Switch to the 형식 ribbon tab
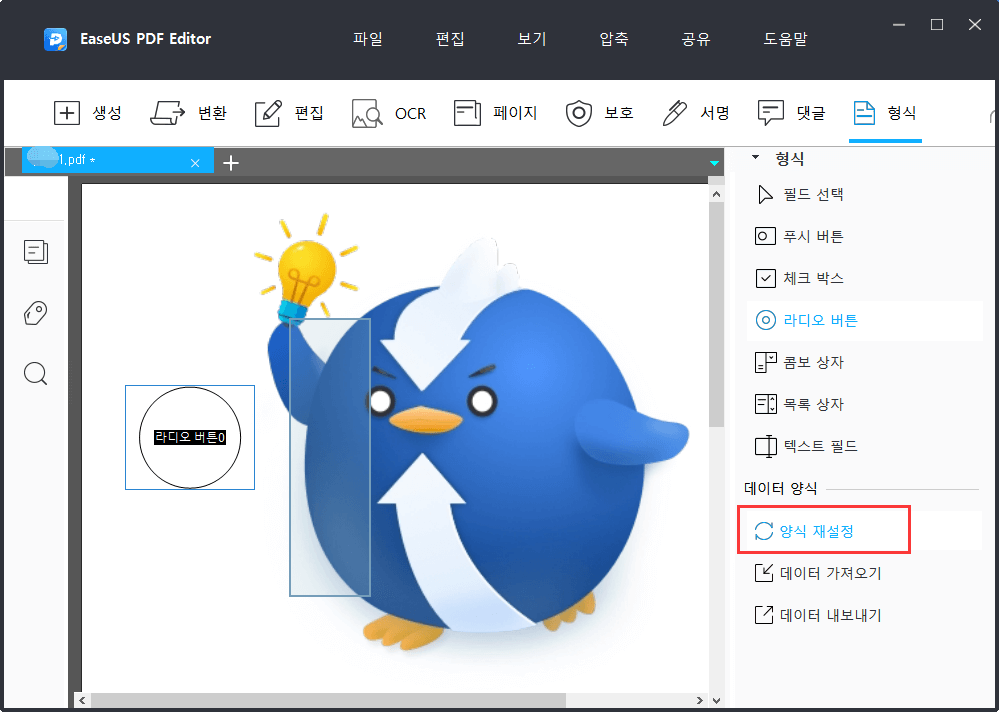This screenshot has height=712, width=999. 885,113
